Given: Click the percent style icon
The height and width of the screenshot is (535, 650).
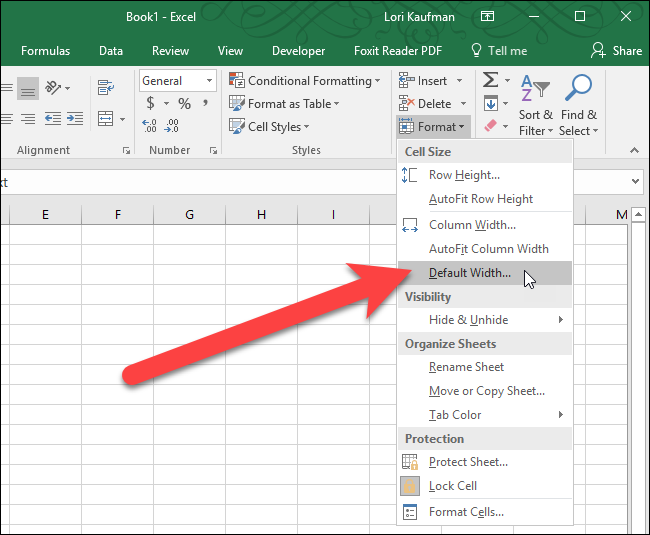Looking at the screenshot, I should click(184, 104).
